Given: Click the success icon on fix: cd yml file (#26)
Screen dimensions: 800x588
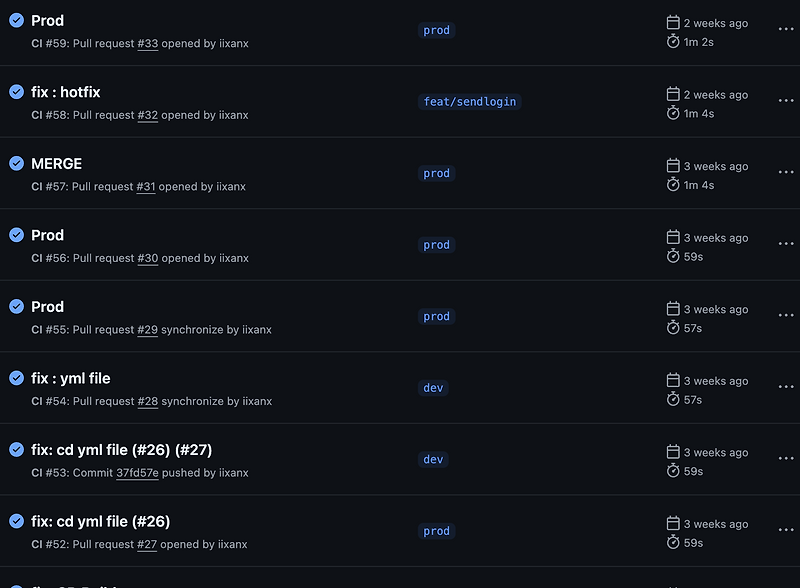Looking at the screenshot, I should pos(16,521).
